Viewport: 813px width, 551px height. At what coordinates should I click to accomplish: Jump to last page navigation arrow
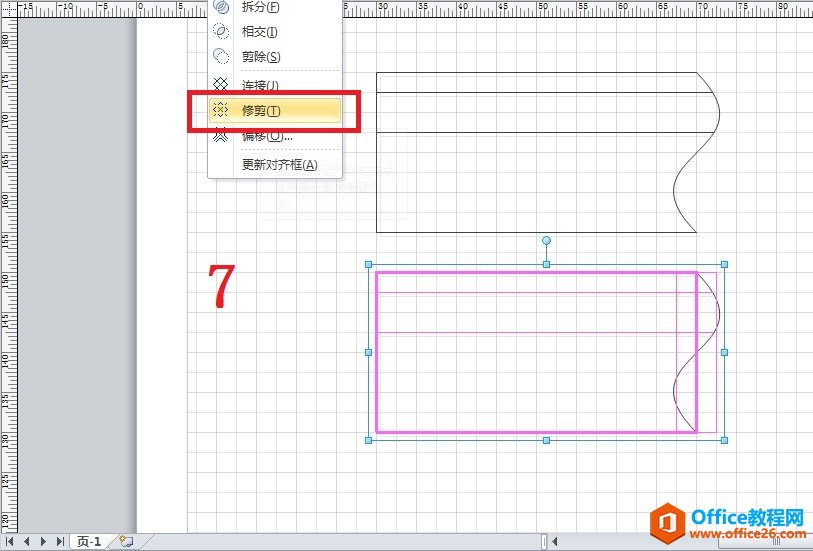pos(60,542)
